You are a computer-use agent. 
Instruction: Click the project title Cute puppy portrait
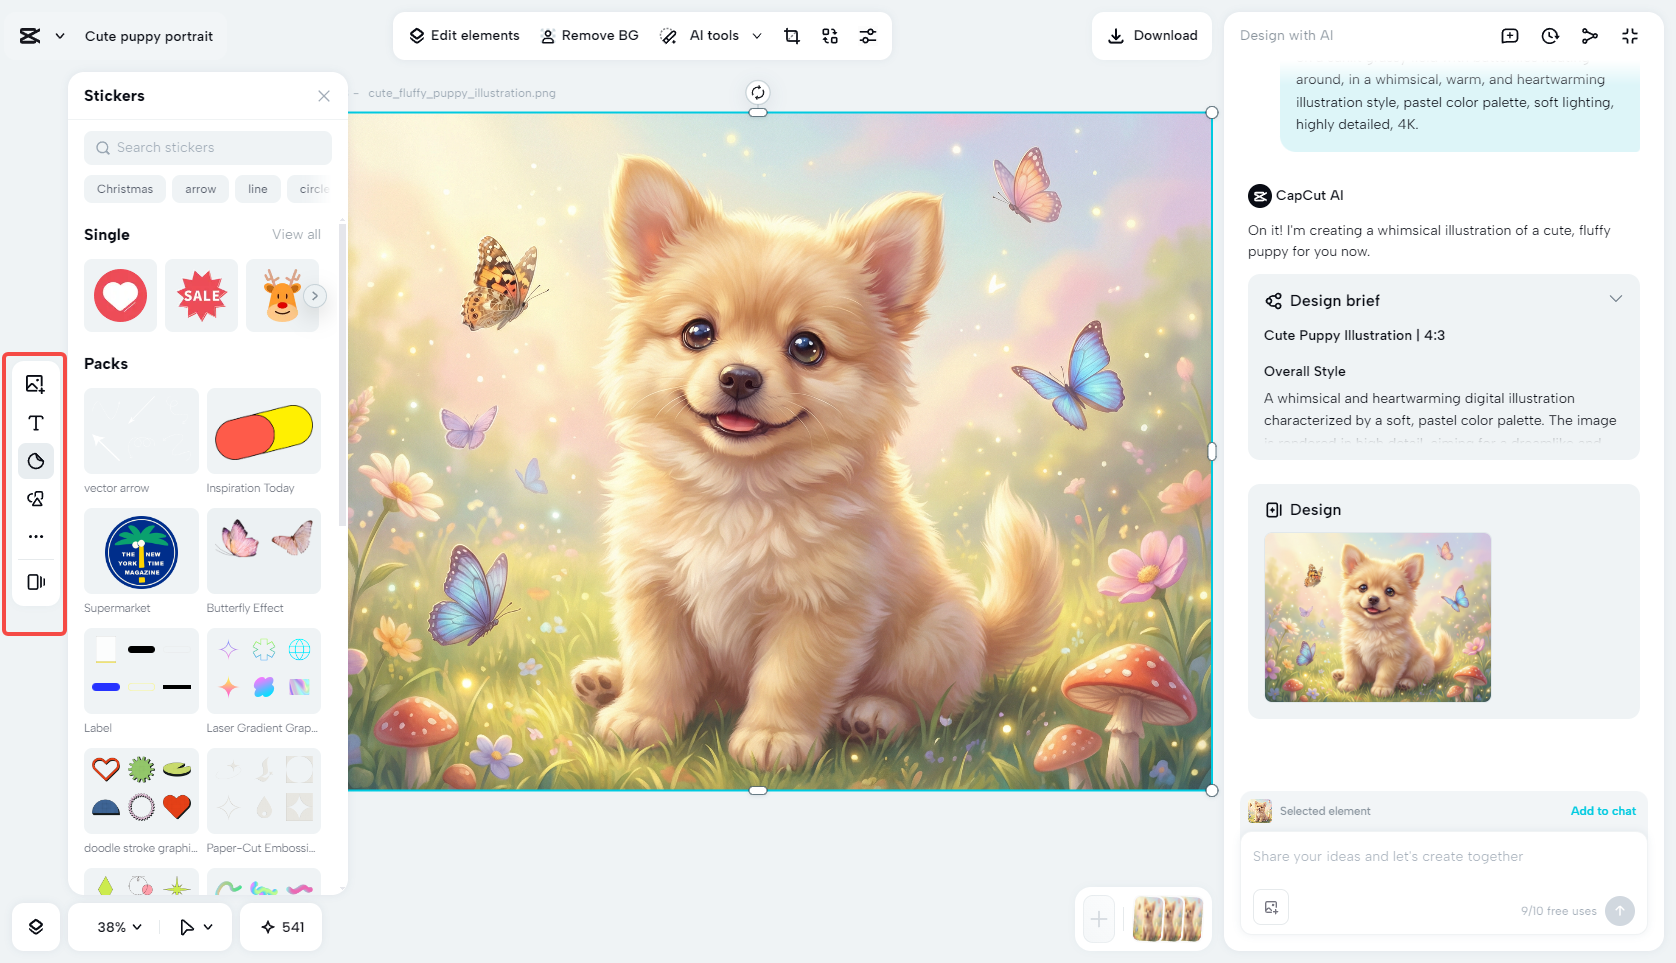point(149,36)
